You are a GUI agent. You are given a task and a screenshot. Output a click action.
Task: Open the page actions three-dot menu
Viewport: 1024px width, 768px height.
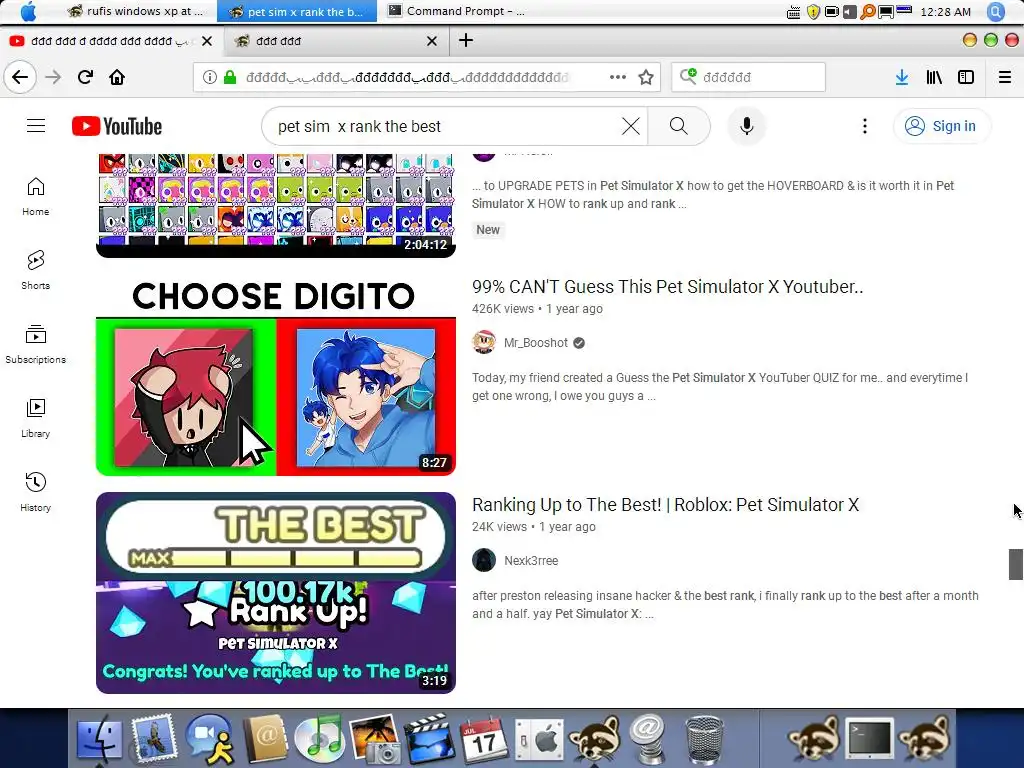[x=617, y=77]
